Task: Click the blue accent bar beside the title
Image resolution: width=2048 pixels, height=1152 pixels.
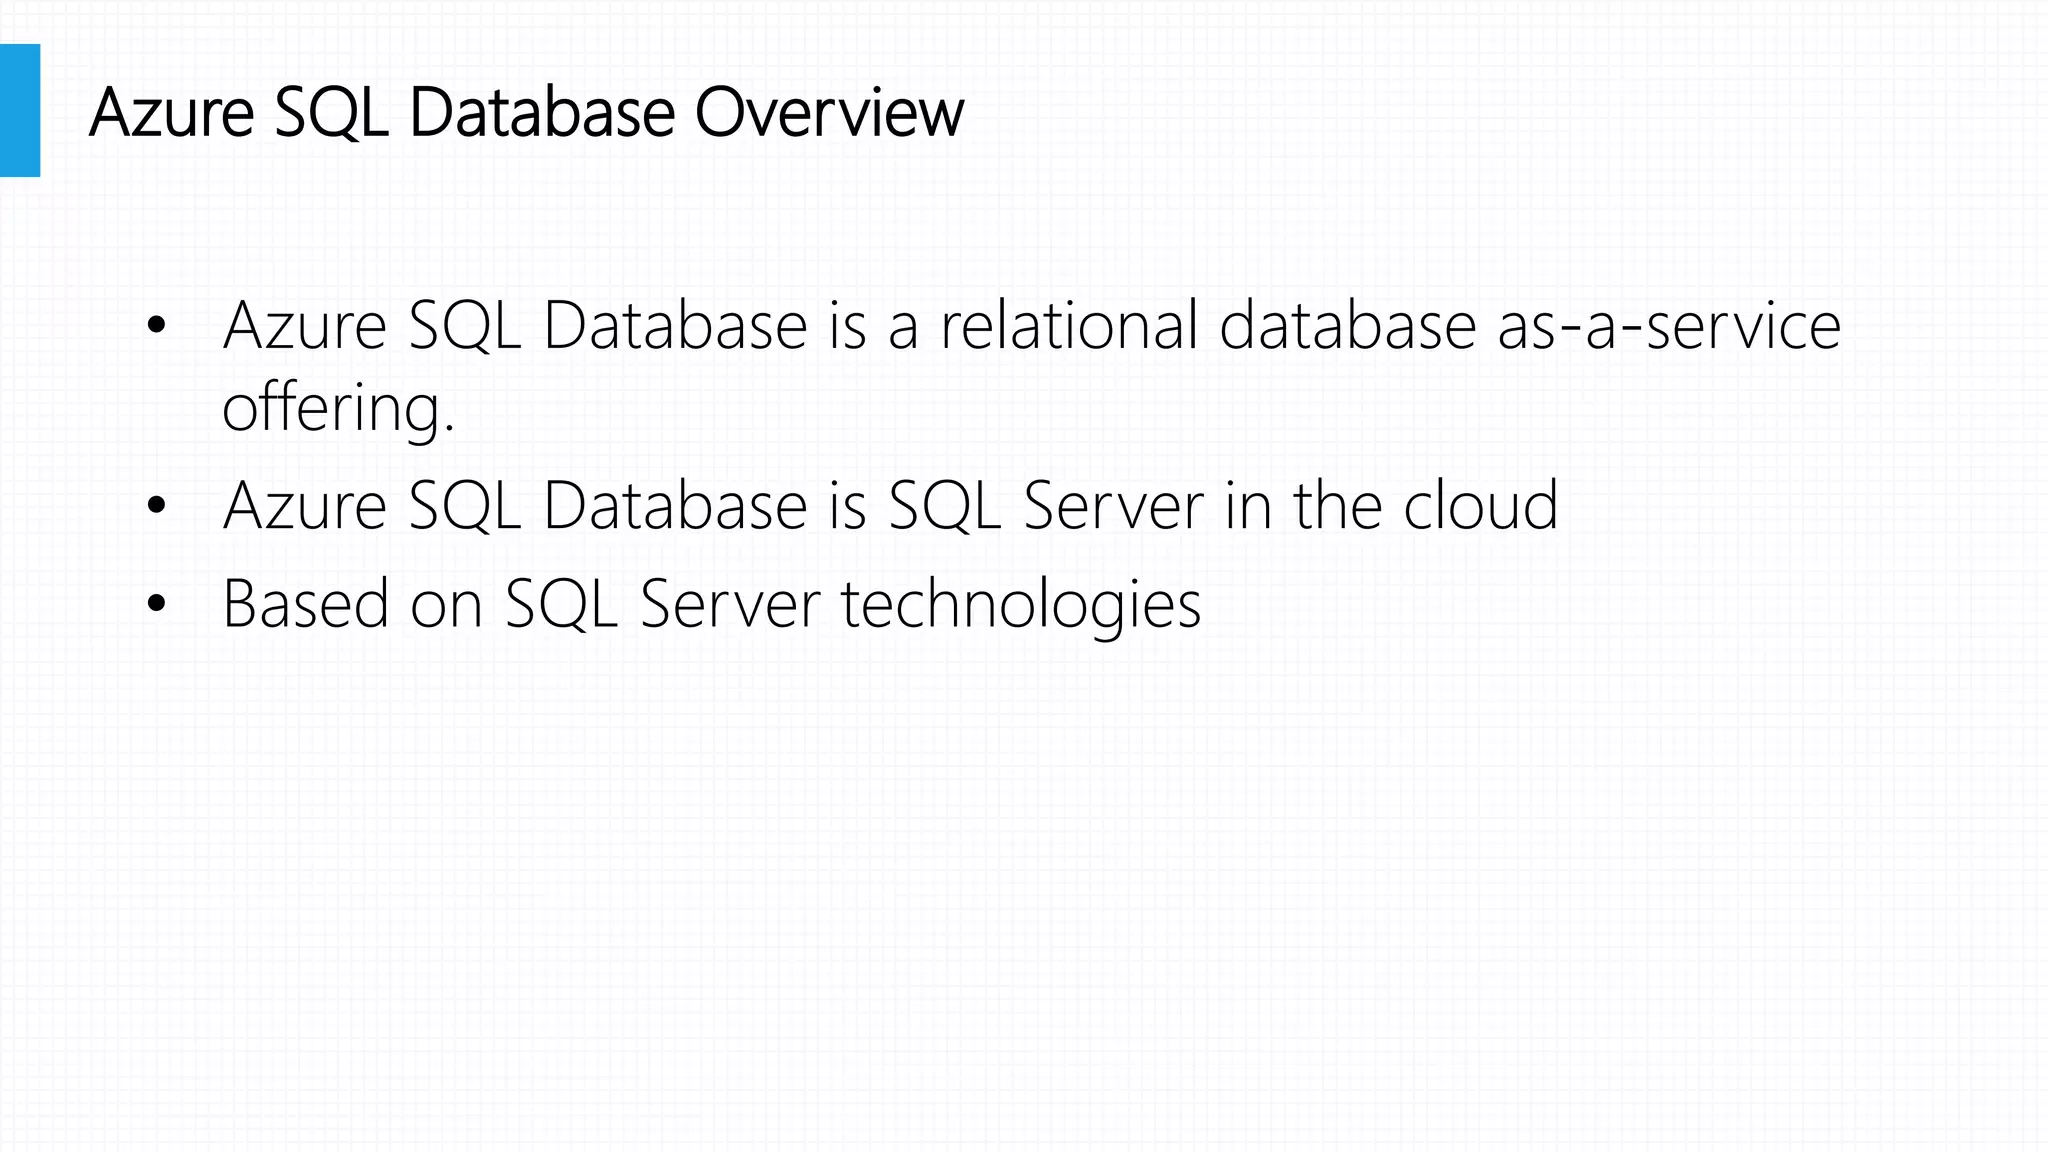Action: pos(20,110)
